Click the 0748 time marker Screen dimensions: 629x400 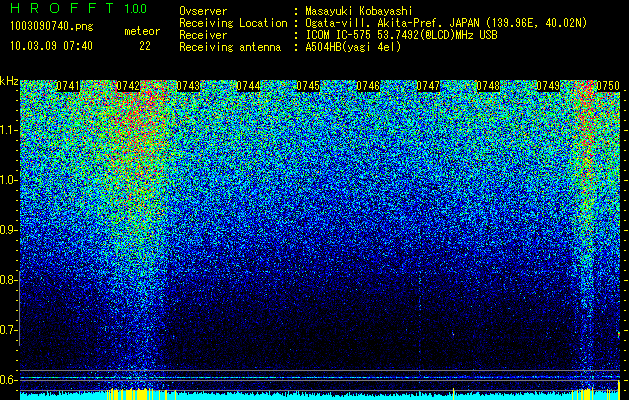click(488, 86)
